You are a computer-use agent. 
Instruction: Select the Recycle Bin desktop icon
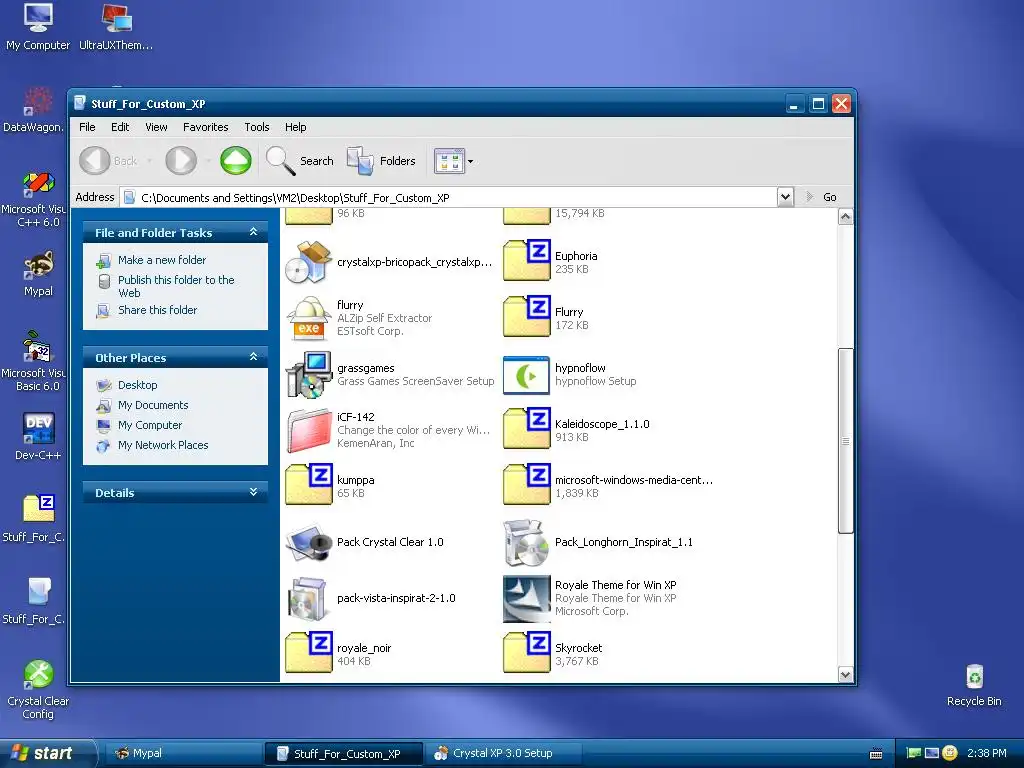974,686
